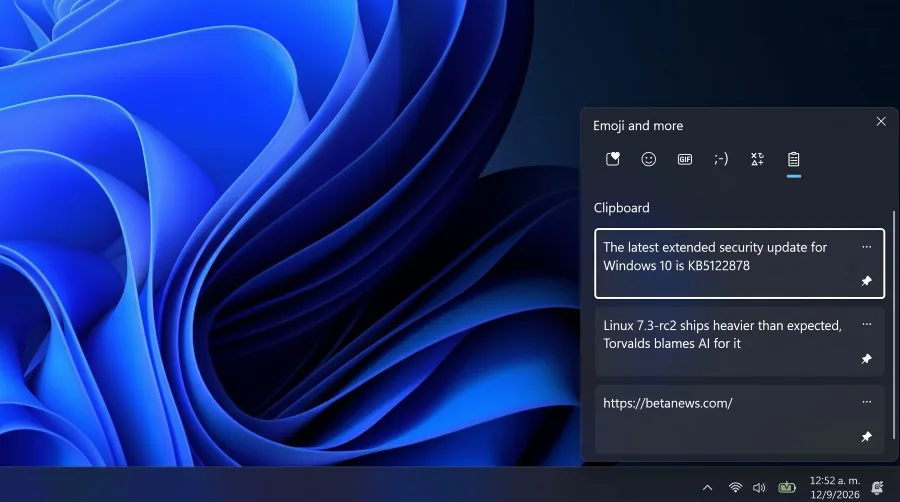Paste the https://betanews.com/ clipboard entry
The height and width of the screenshot is (502, 900).
(x=739, y=419)
